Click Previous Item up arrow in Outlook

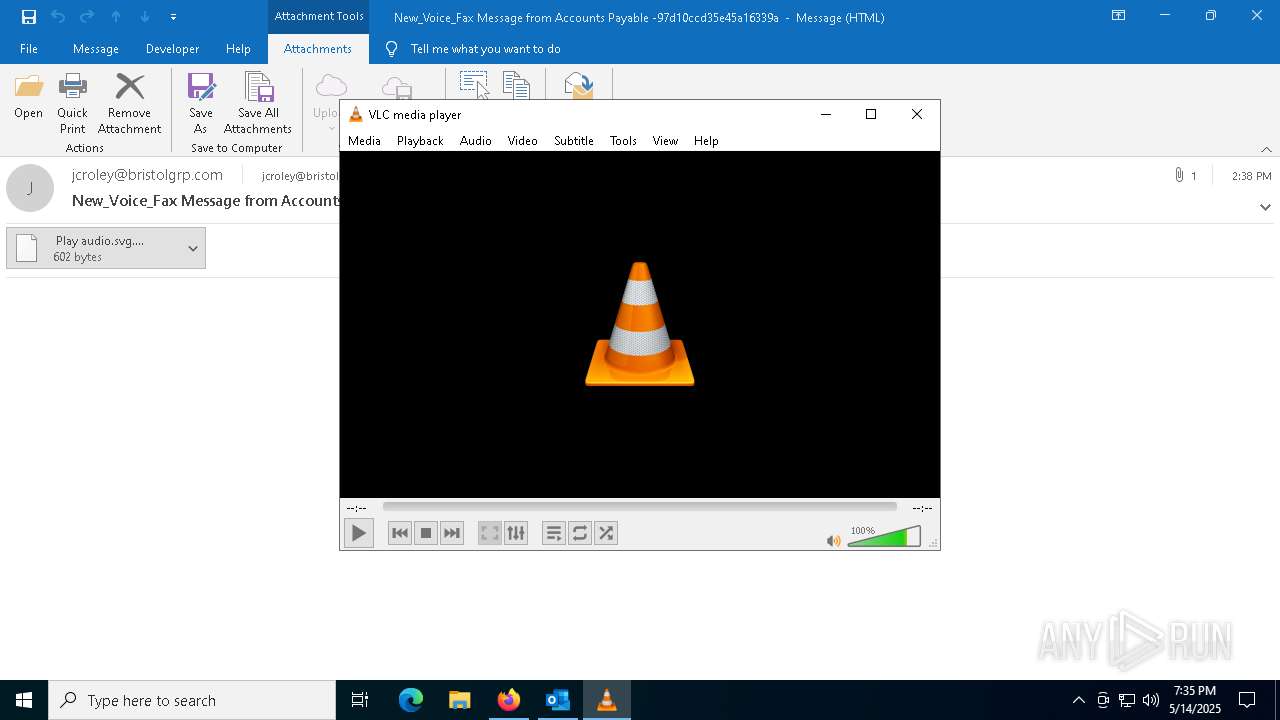116,17
